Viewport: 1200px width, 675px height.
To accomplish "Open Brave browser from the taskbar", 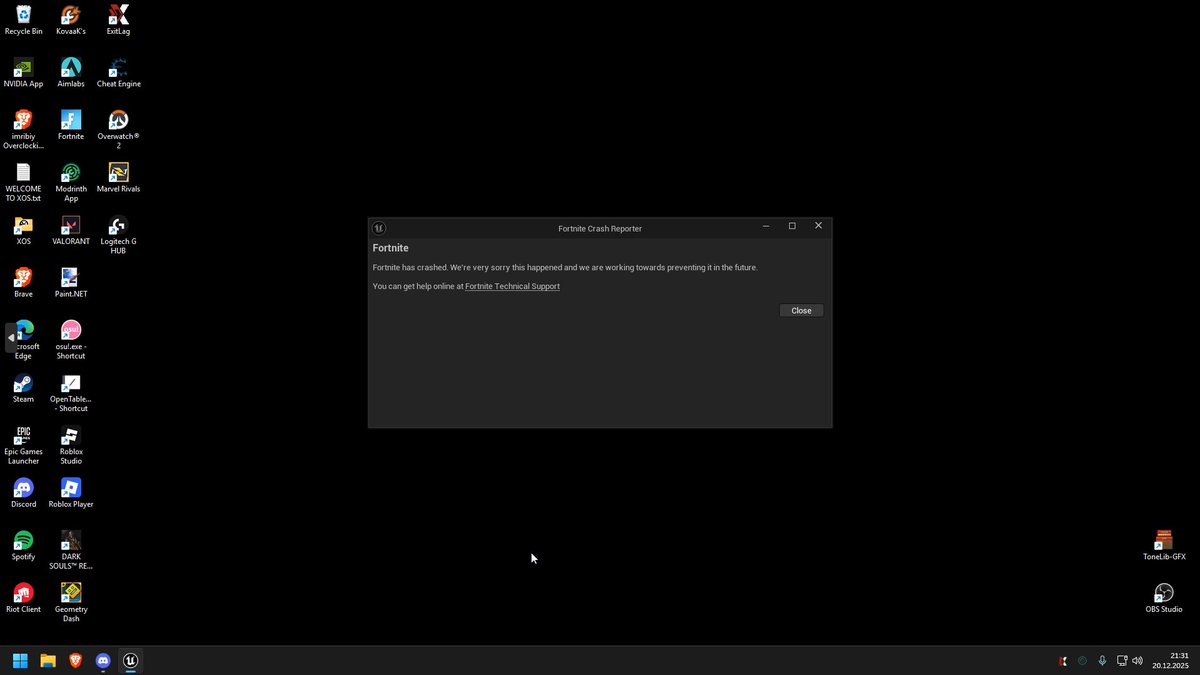I will click(75, 660).
